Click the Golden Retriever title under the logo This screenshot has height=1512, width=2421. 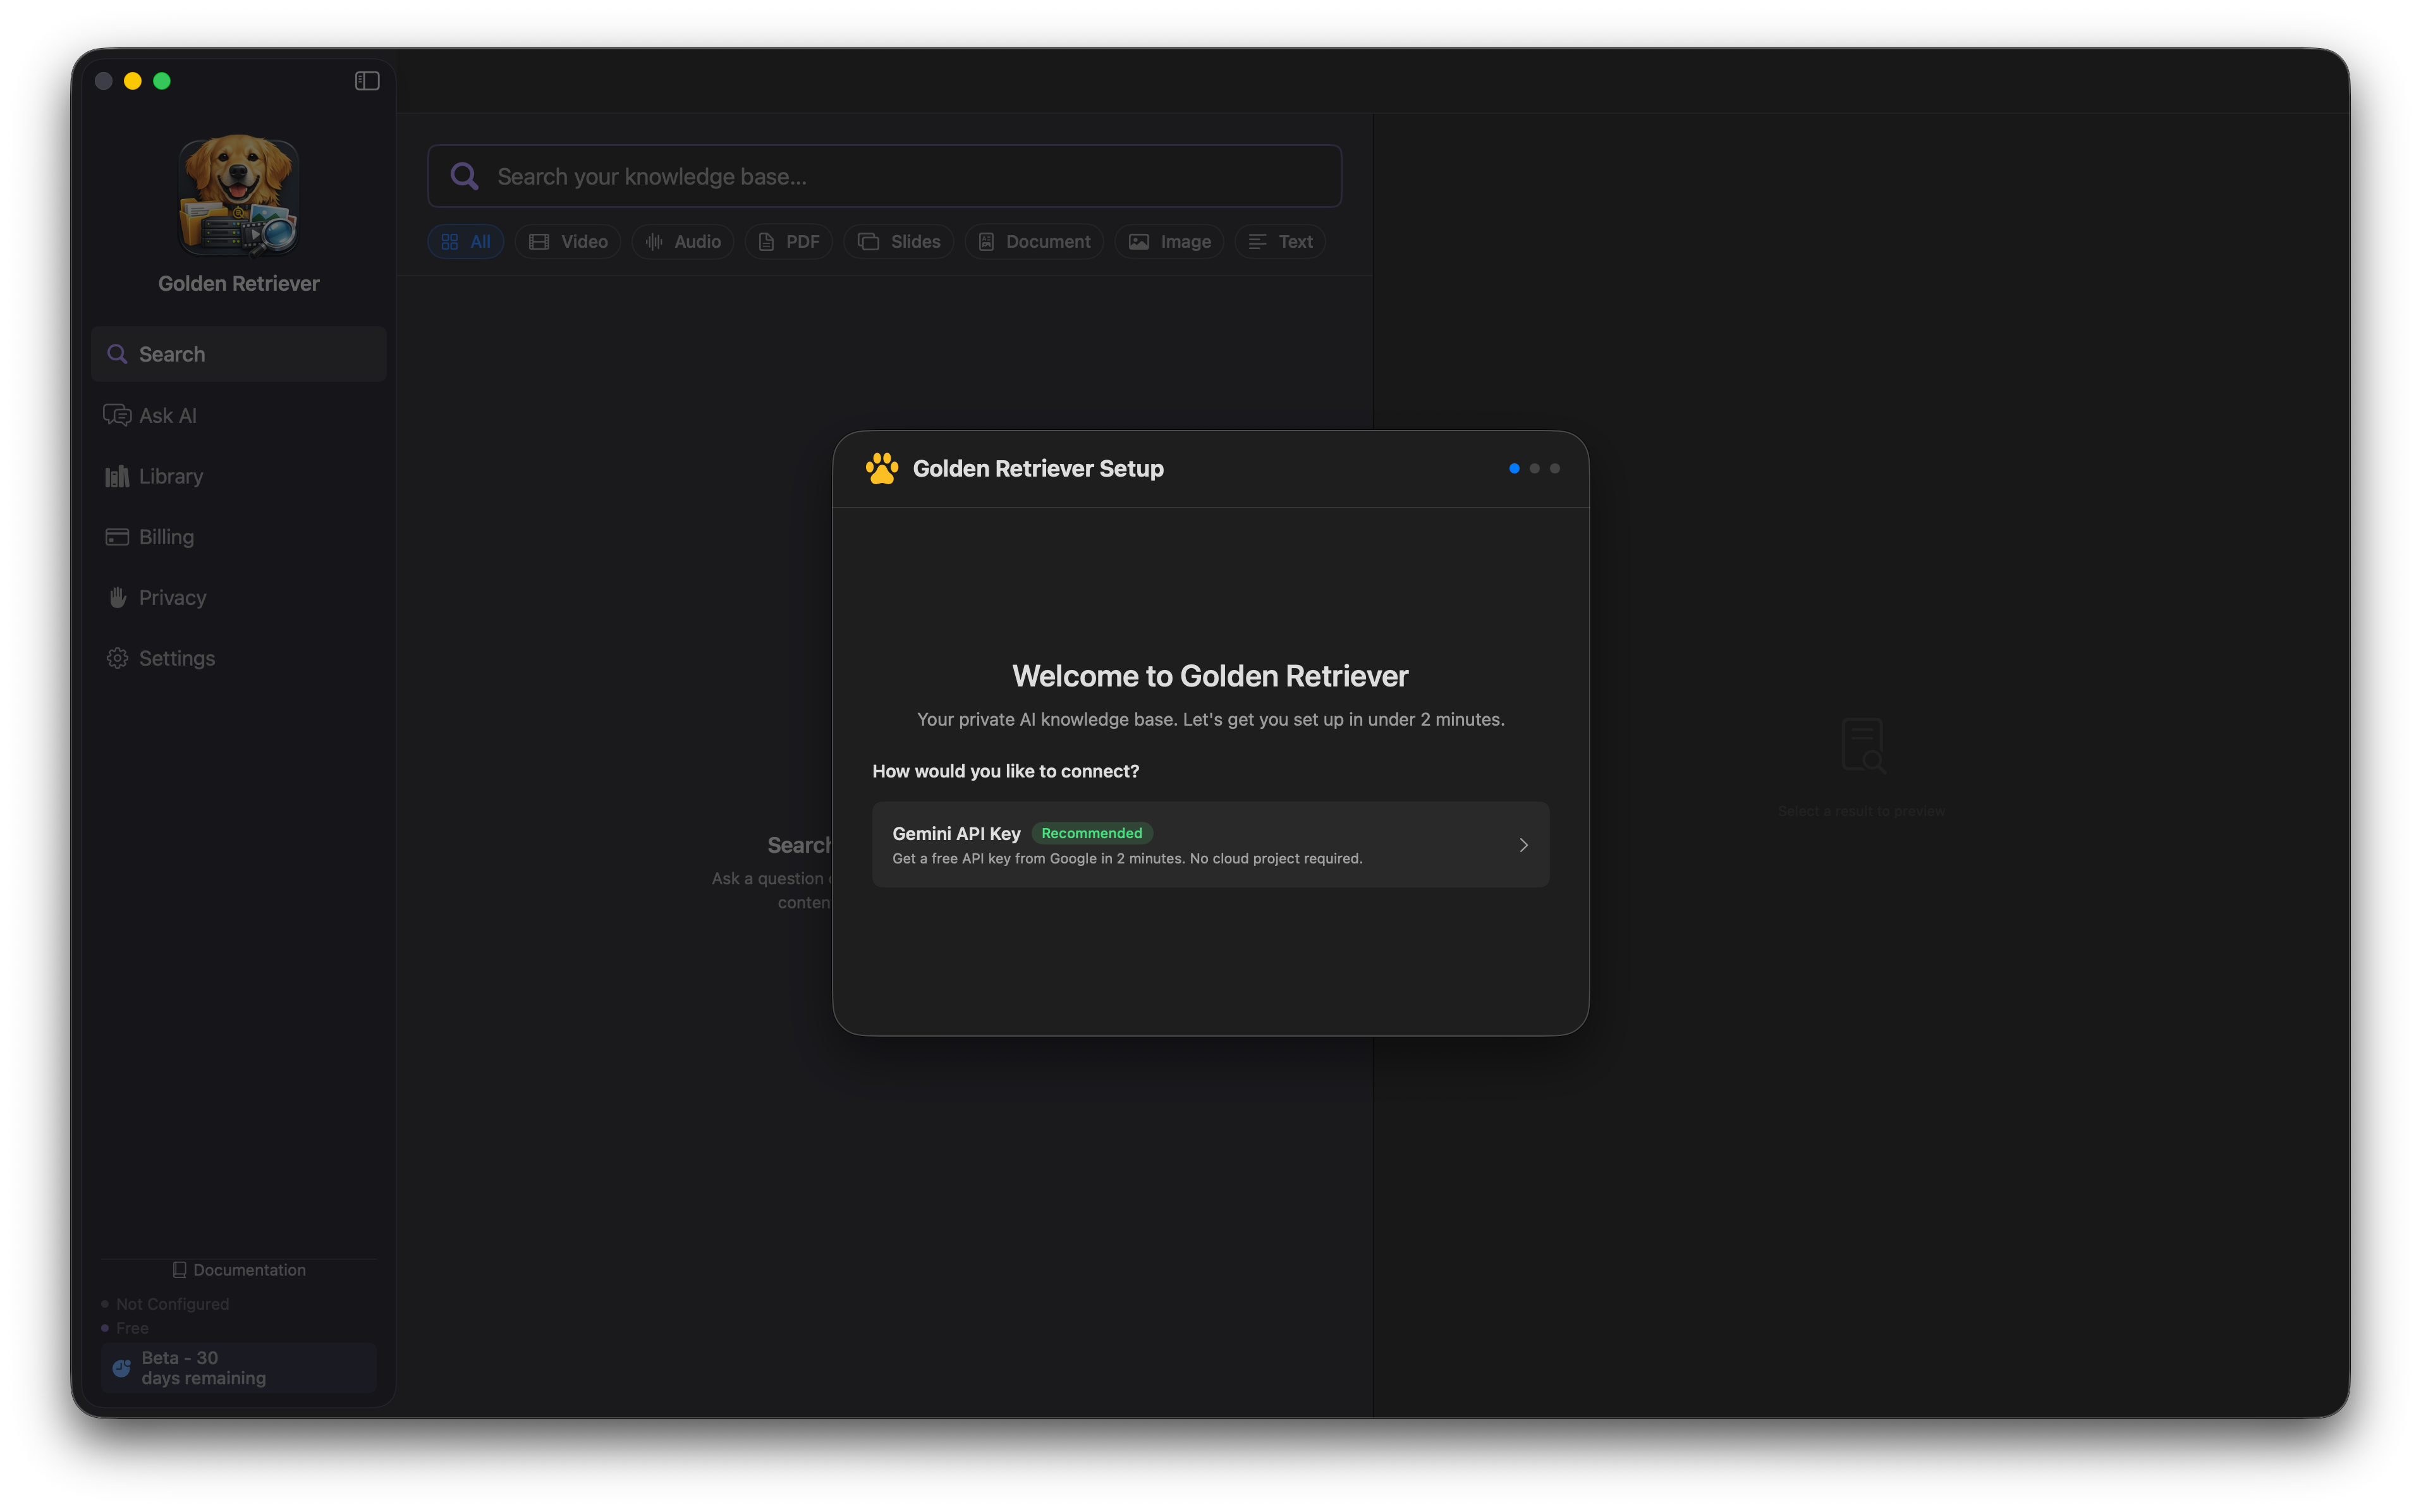(x=238, y=283)
